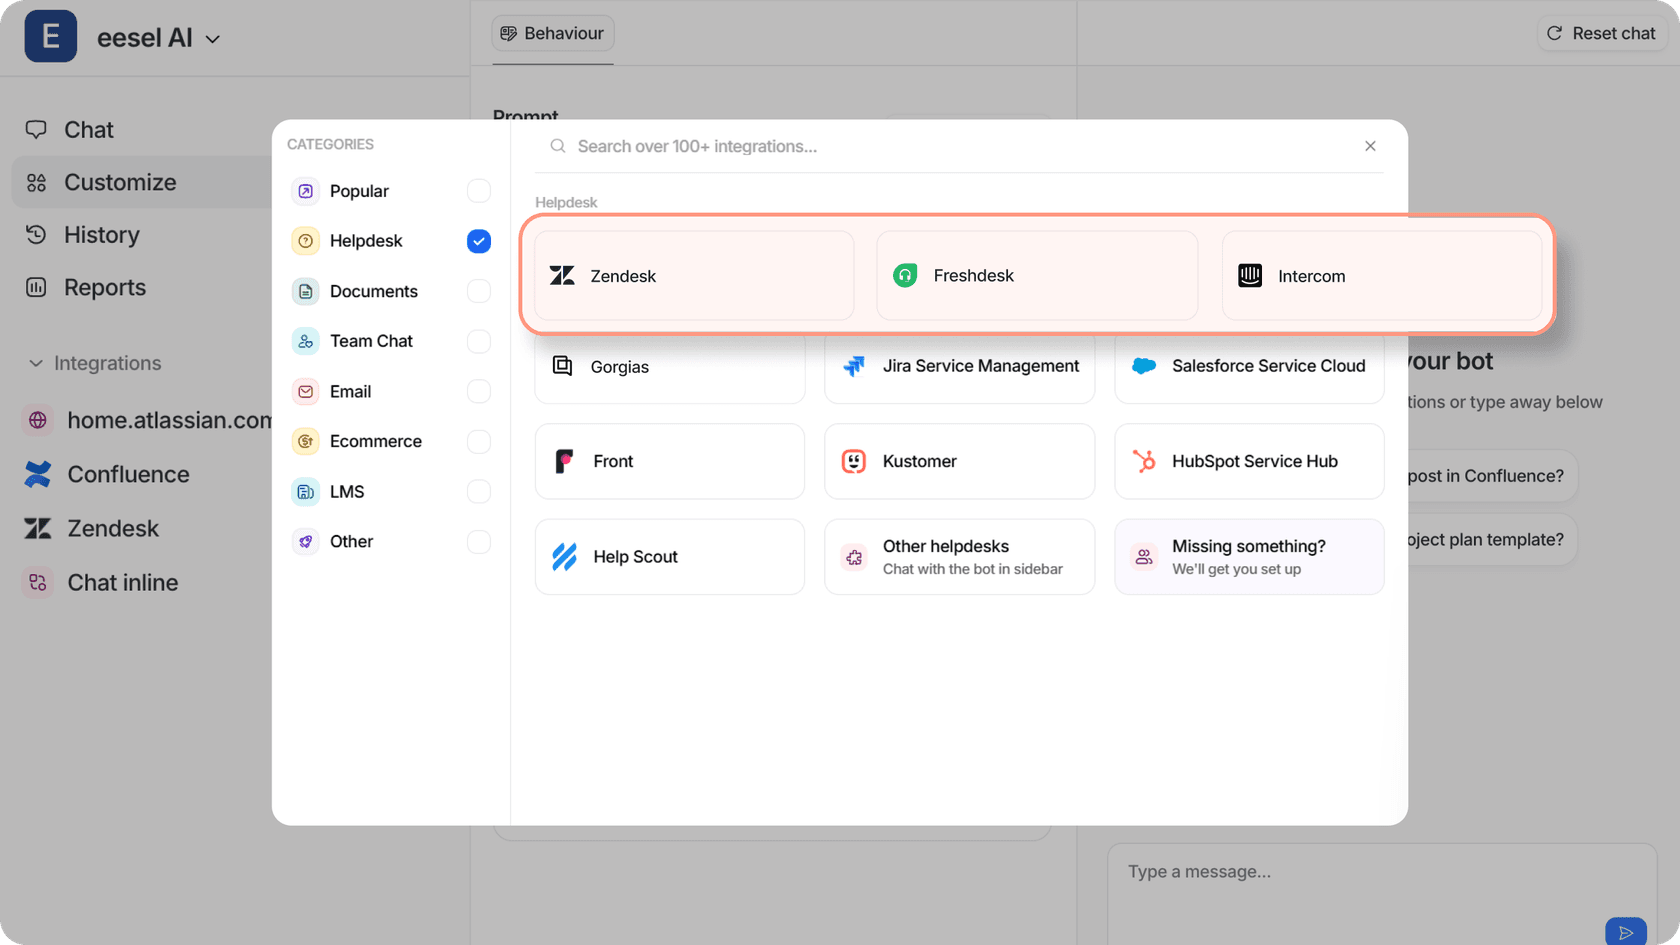Image resolution: width=1680 pixels, height=945 pixels.
Task: Click the Salesforce cloud icon
Action: [x=1144, y=366]
